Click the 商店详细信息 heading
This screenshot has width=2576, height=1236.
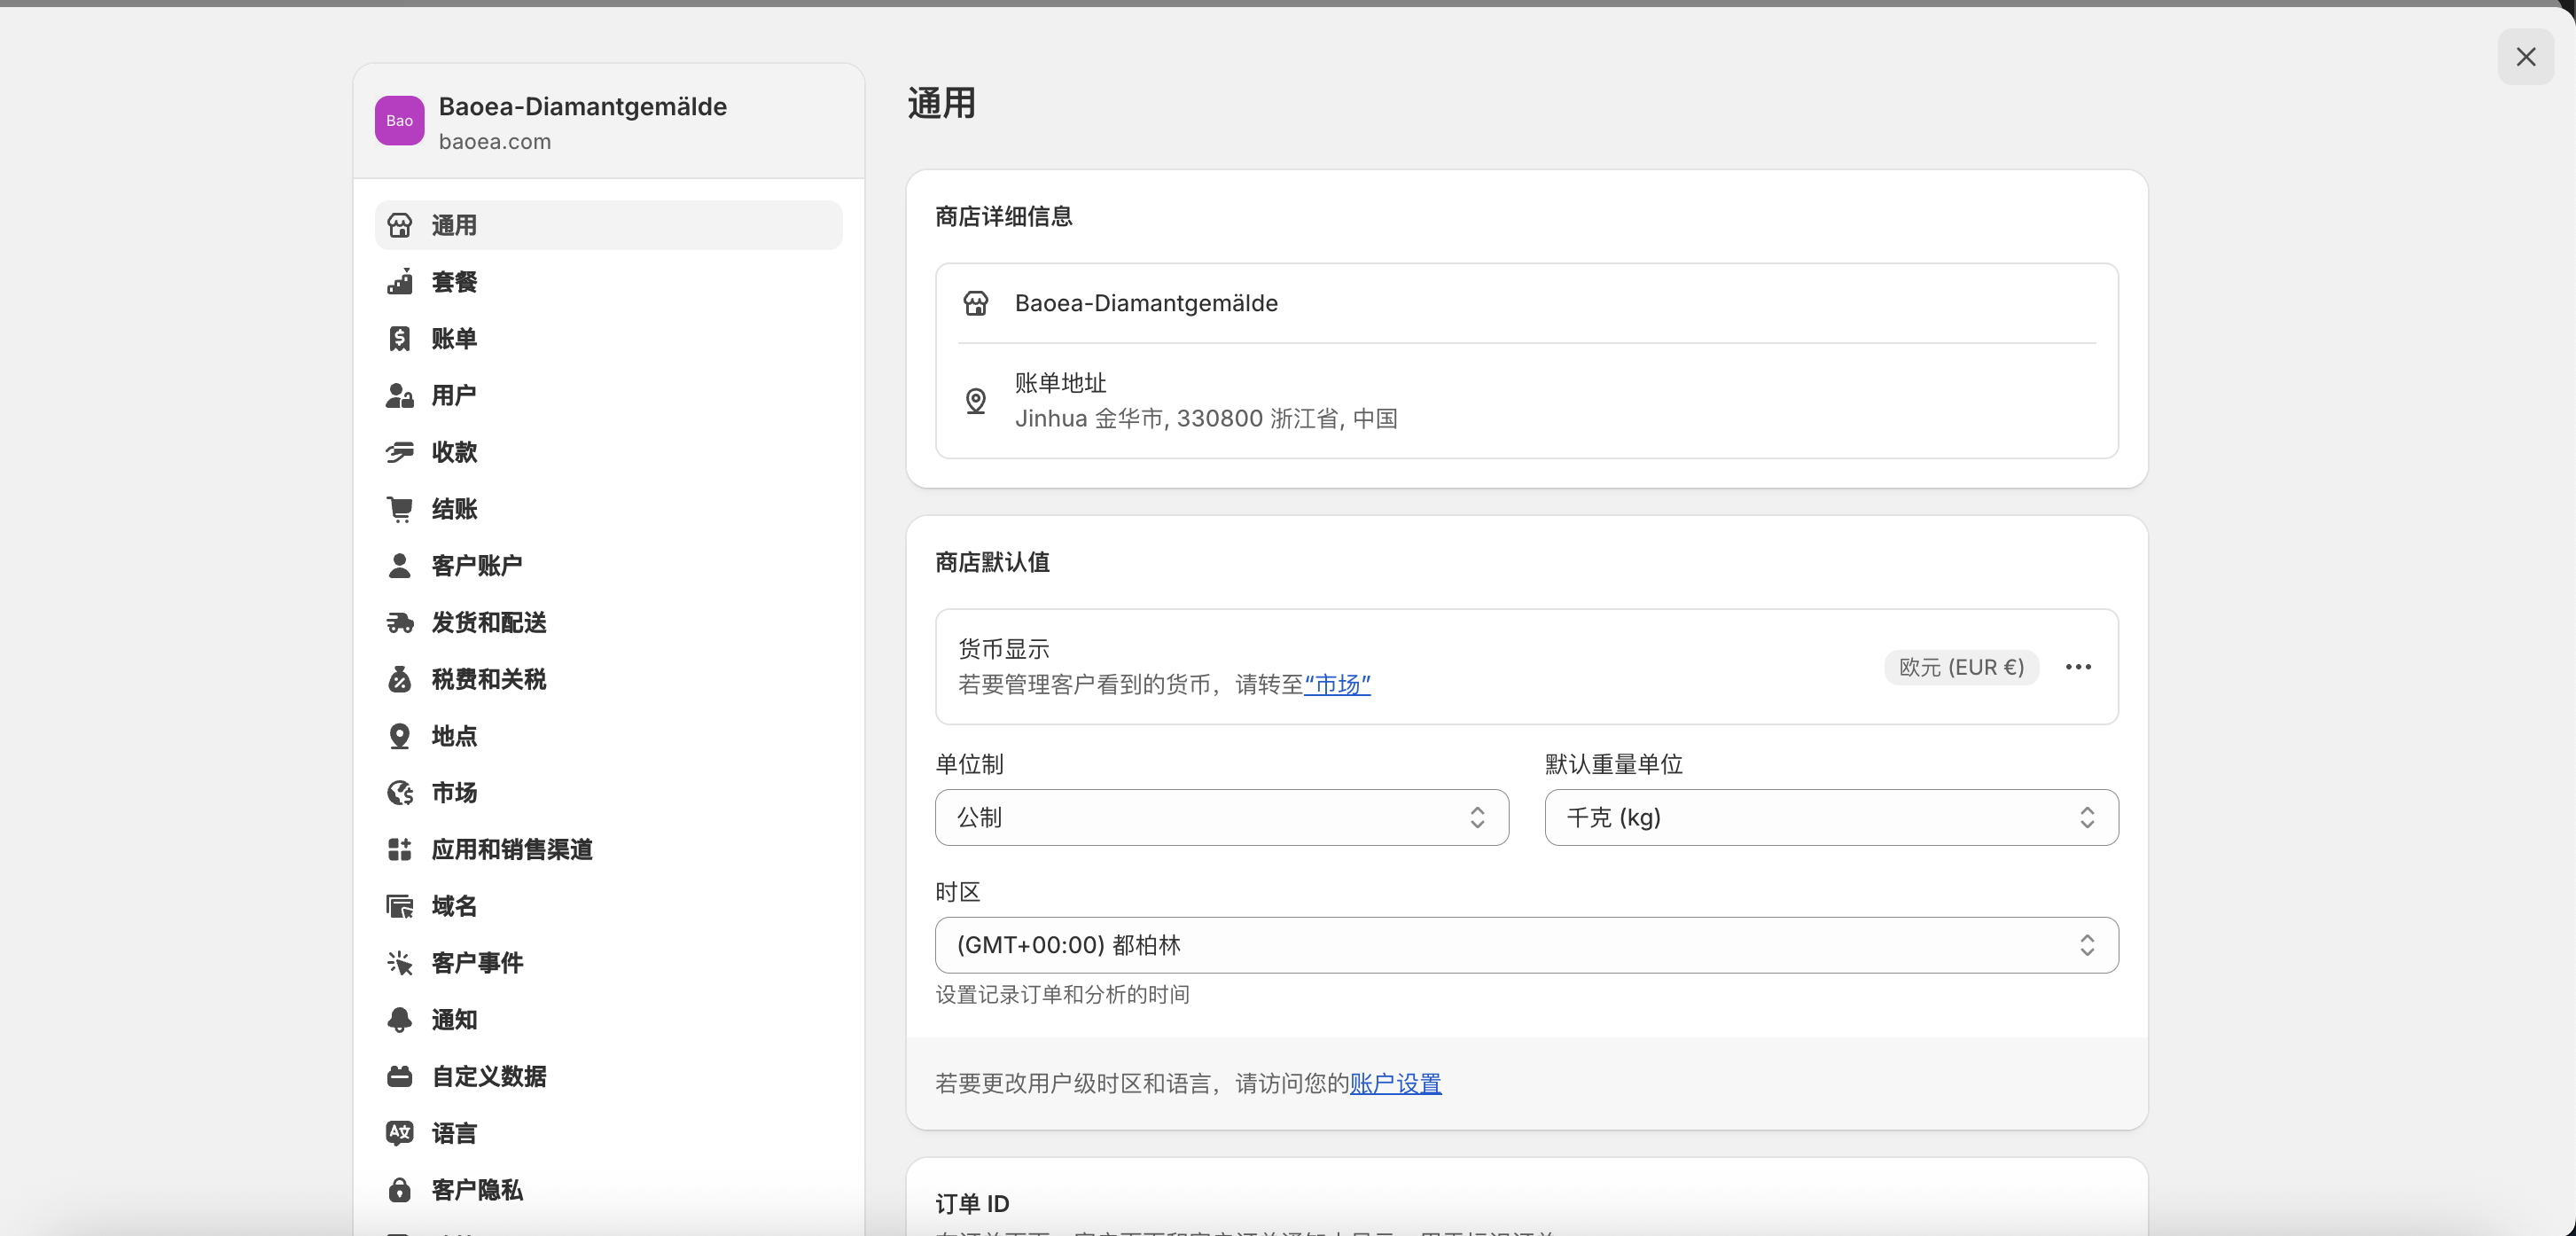click(1003, 217)
